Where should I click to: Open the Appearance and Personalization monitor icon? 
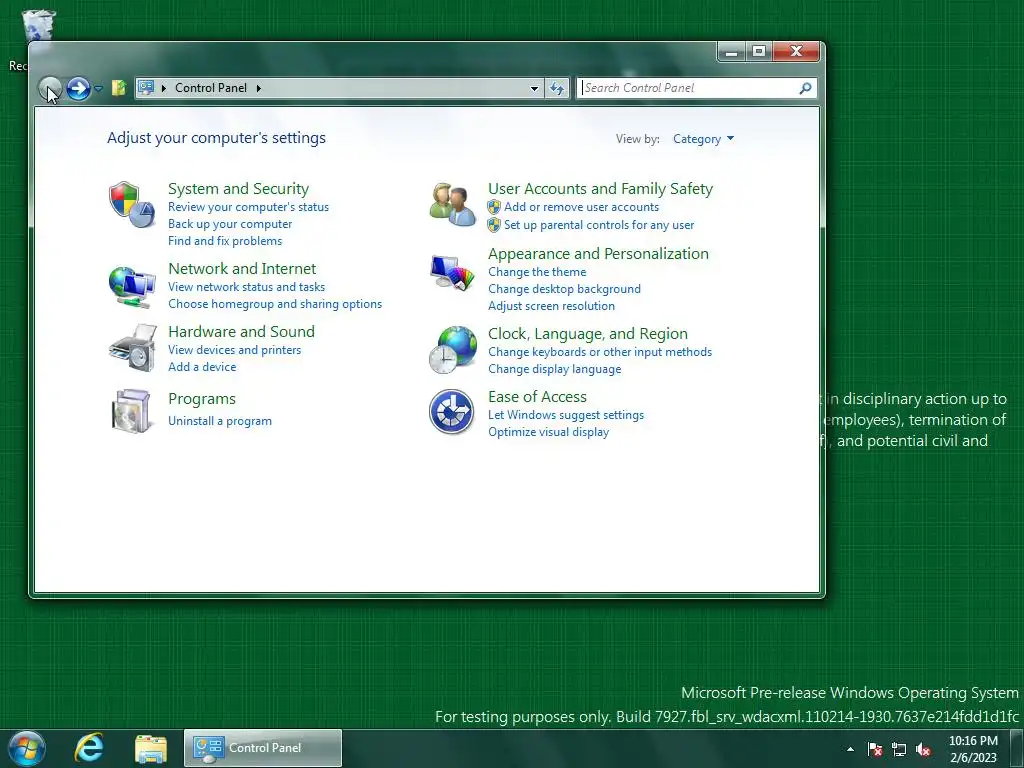pos(452,273)
